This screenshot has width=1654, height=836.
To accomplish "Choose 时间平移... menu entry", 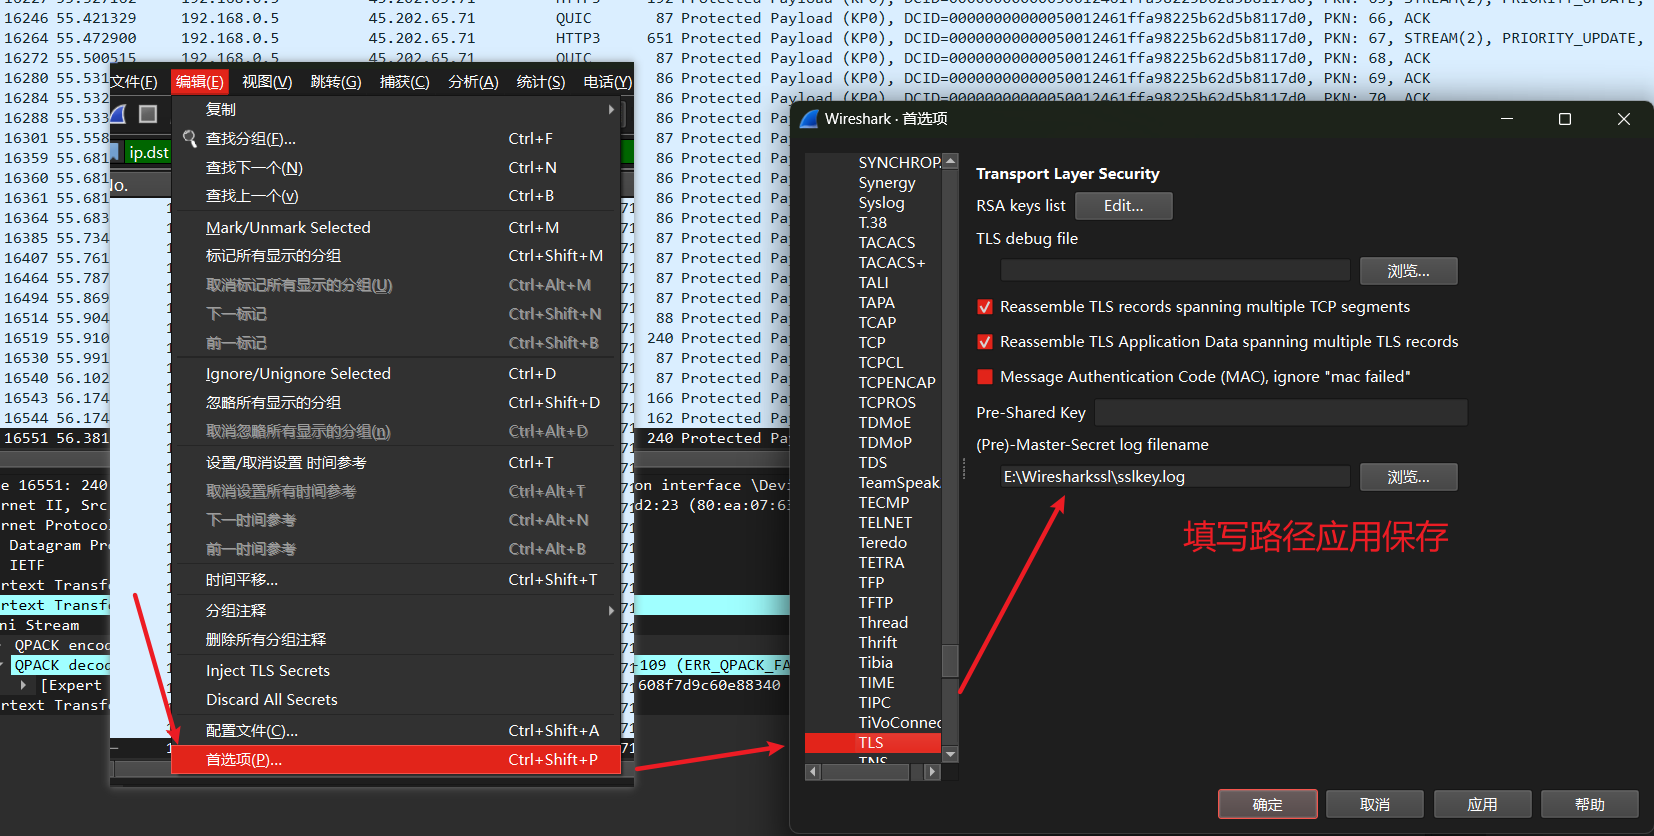I will (396, 580).
